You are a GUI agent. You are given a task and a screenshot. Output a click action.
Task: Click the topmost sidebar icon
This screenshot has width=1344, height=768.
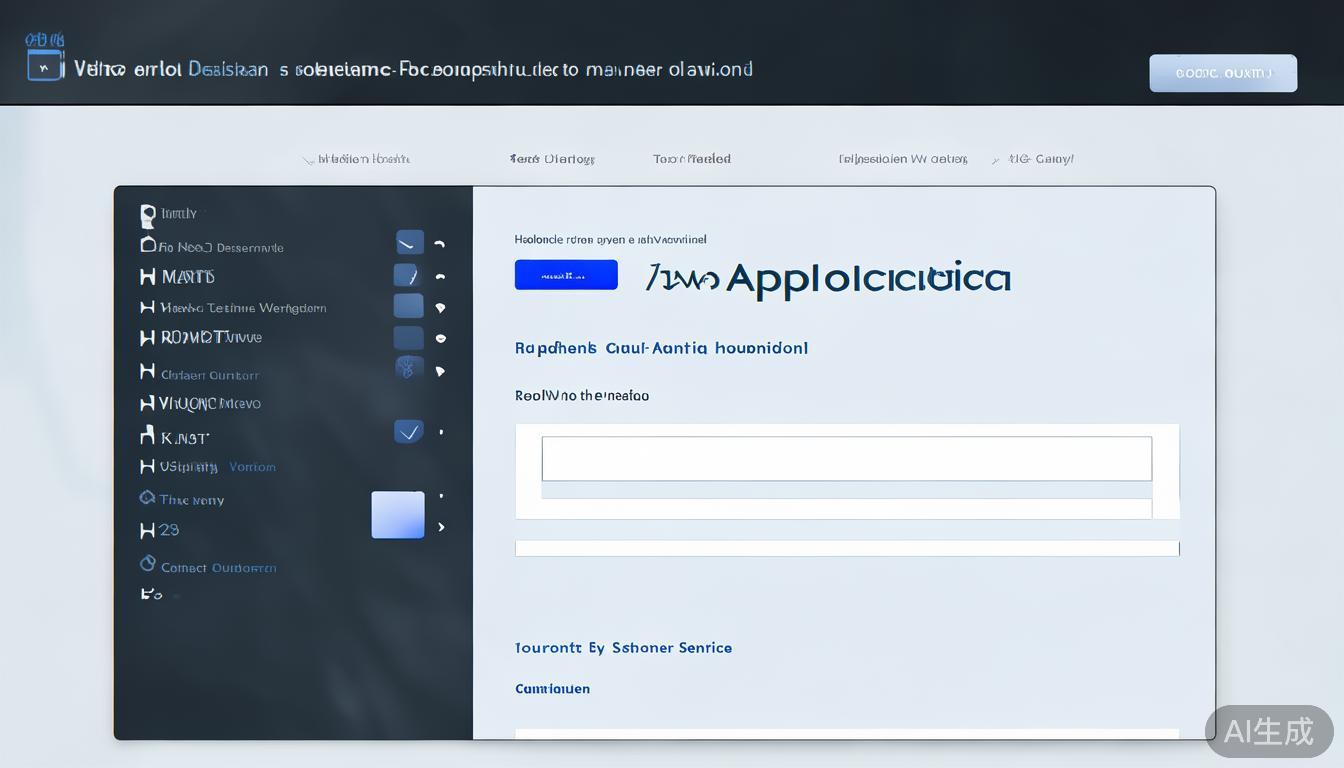tap(148, 213)
